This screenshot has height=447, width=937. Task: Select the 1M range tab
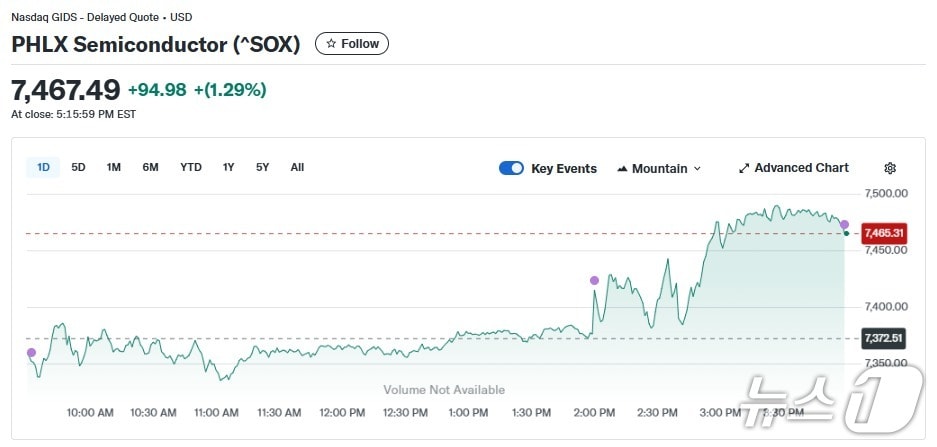tap(114, 168)
